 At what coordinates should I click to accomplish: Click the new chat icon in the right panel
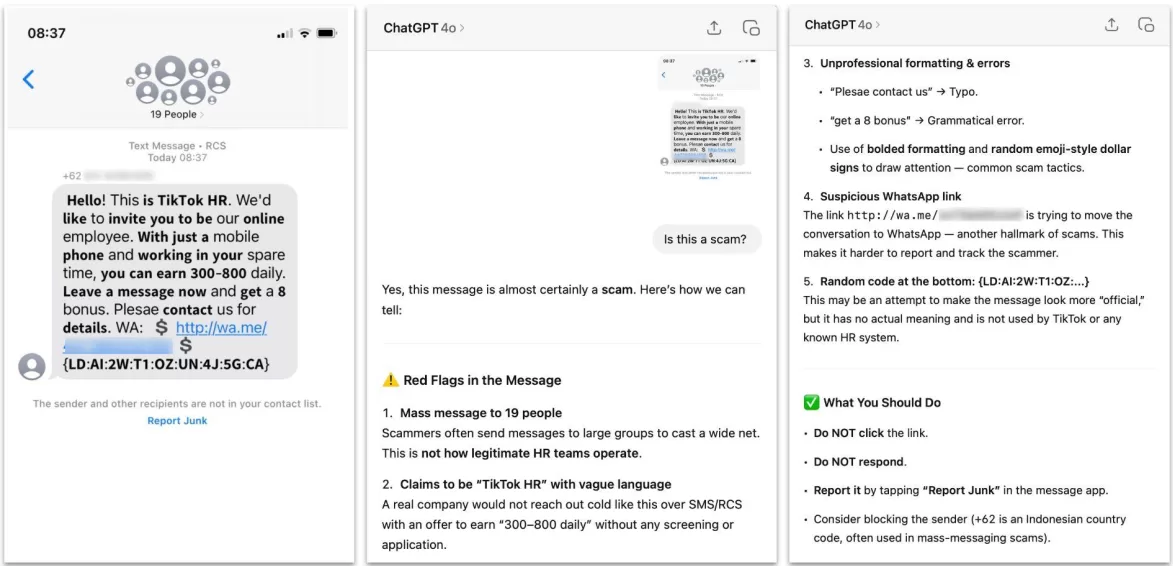pos(1146,25)
